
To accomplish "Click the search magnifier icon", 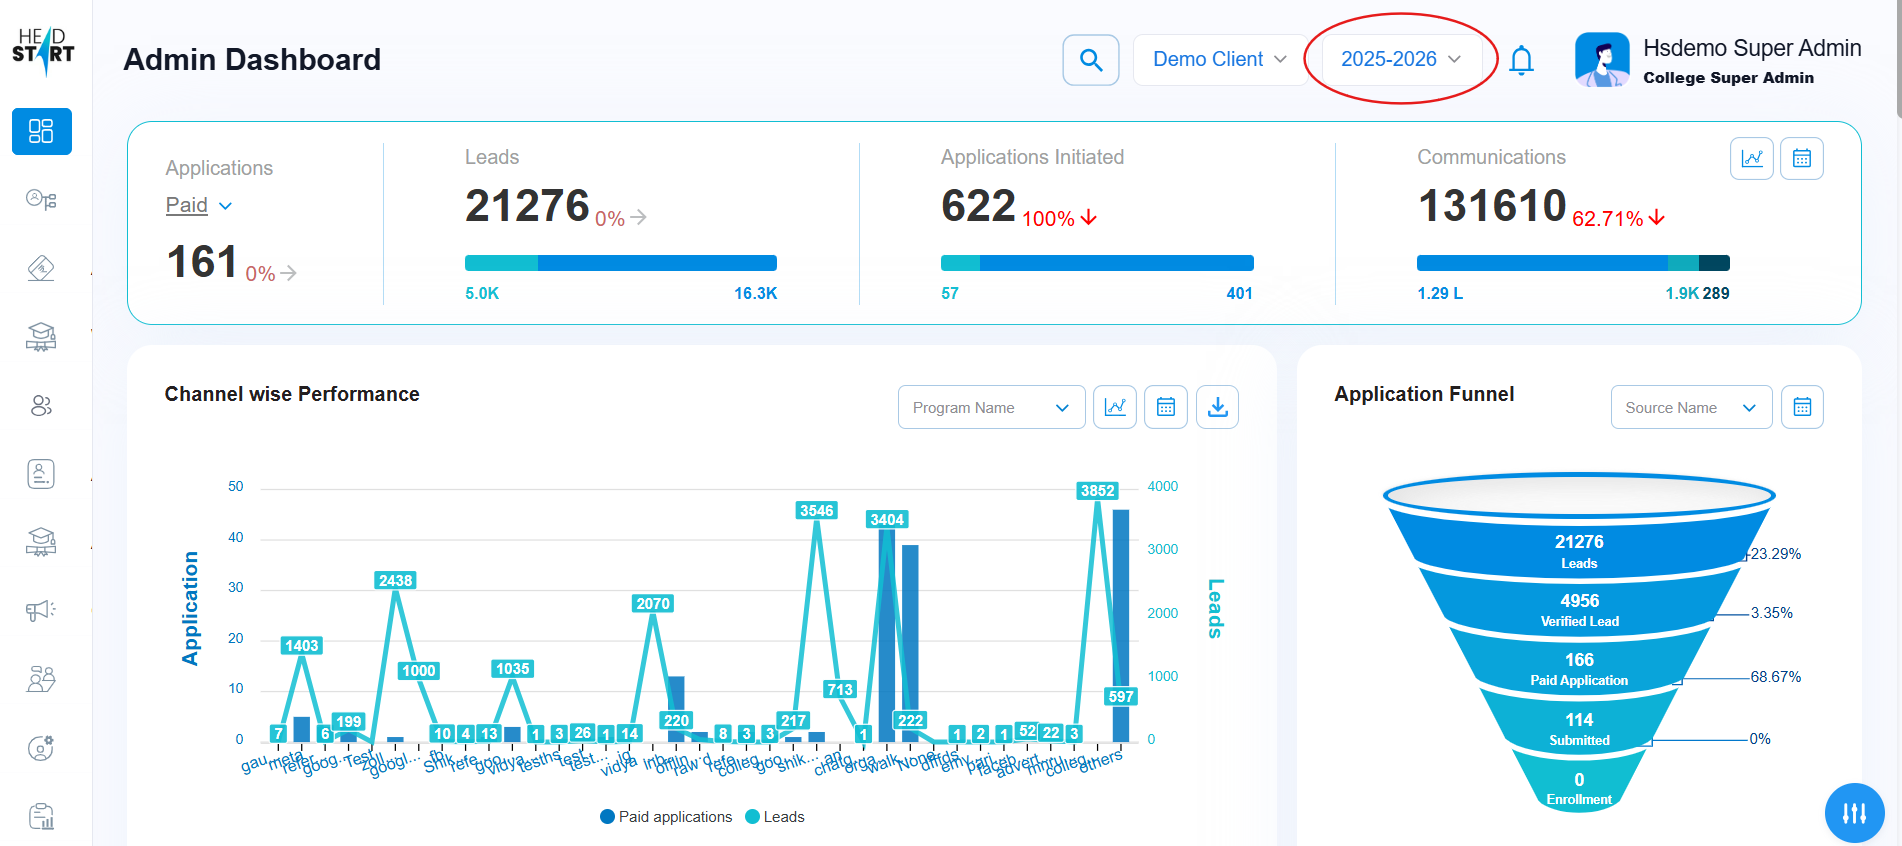I will [x=1090, y=60].
